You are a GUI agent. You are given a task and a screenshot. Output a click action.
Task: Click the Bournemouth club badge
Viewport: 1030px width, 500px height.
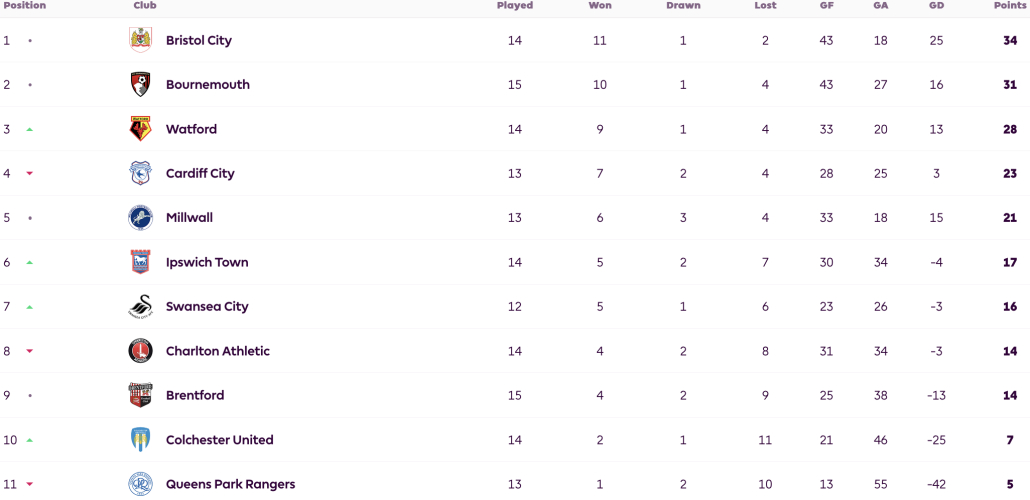point(140,85)
